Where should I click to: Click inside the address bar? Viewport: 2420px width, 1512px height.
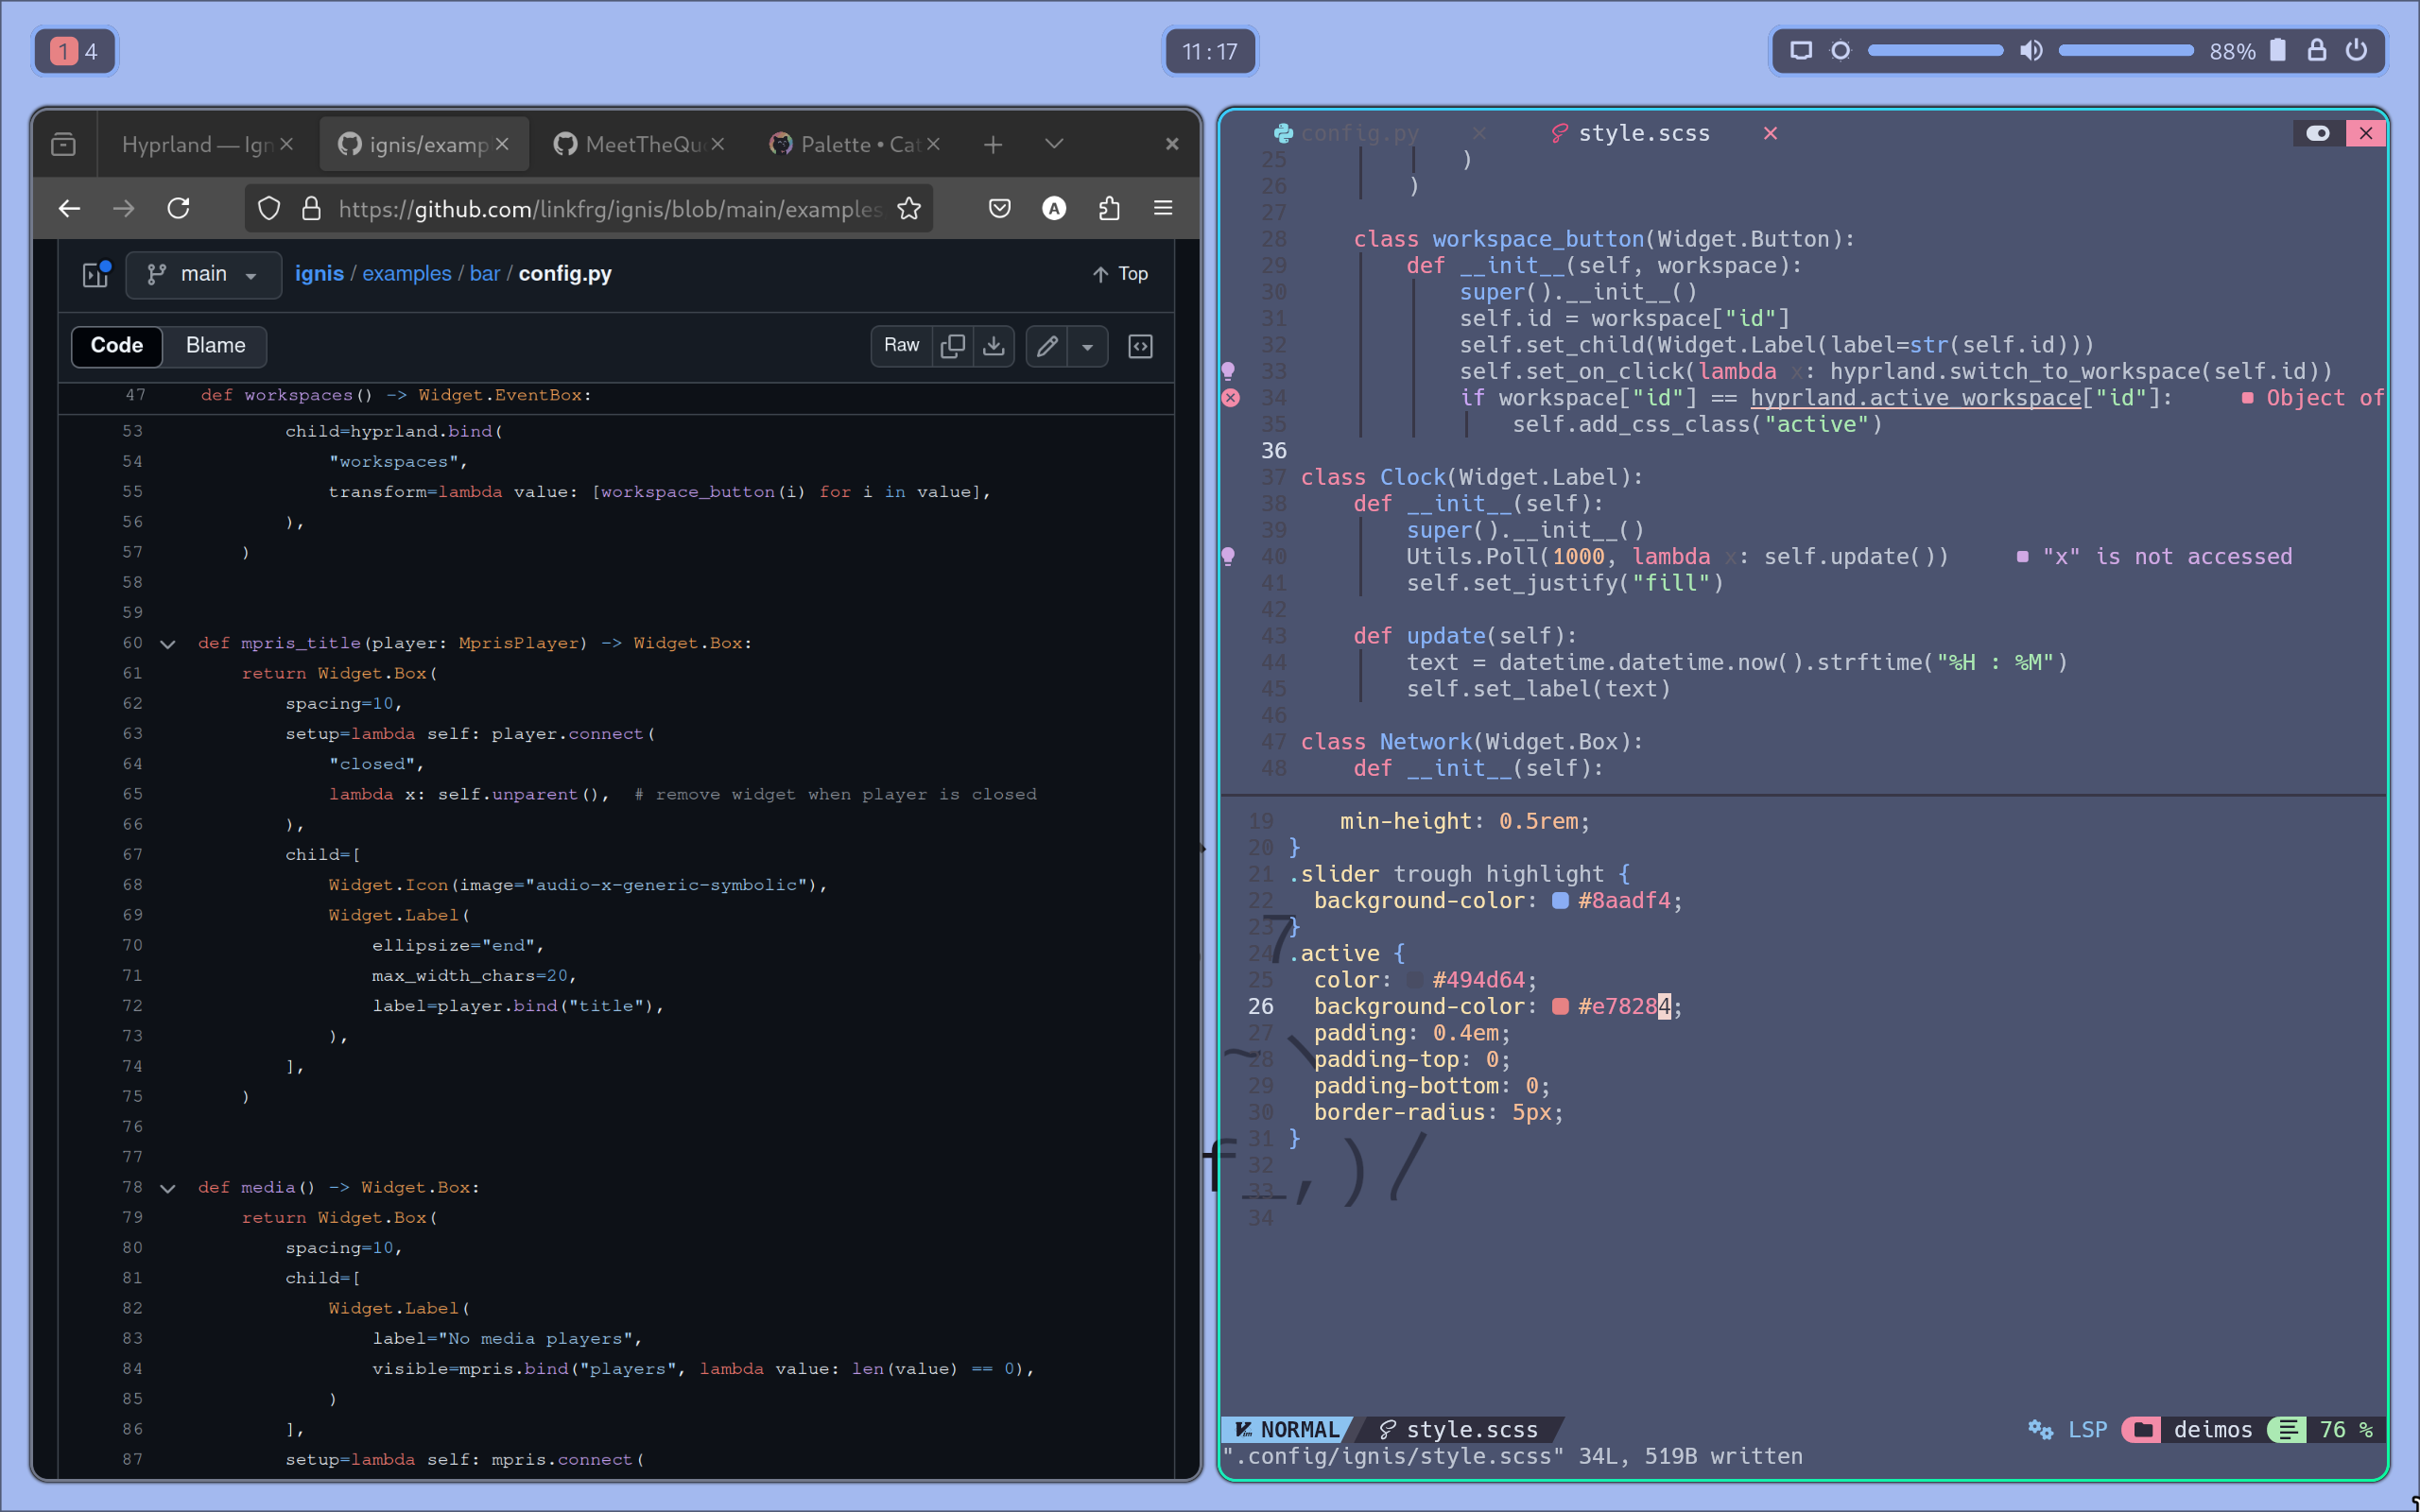click(x=600, y=208)
